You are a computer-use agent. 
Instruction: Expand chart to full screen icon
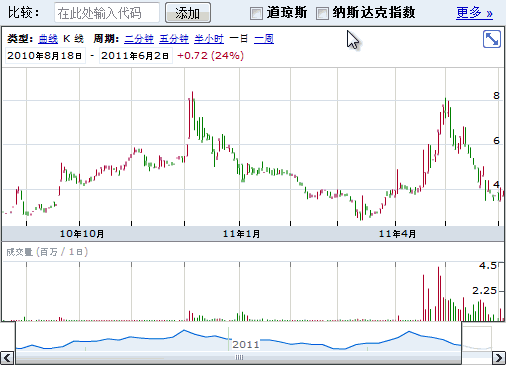(492, 39)
